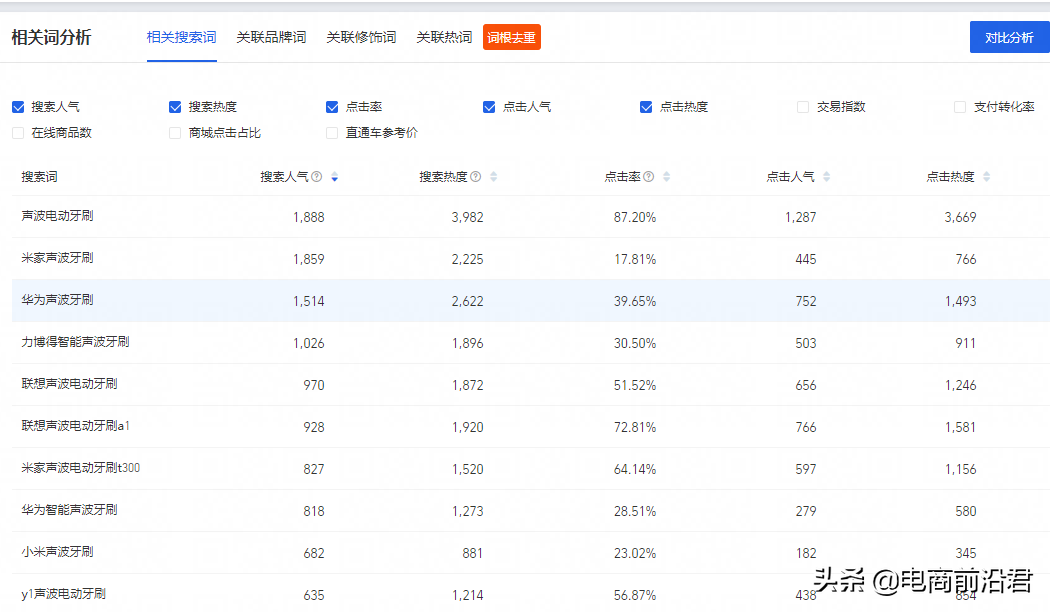The height and width of the screenshot is (612, 1051).
Task: Click the 相关词分析 section title
Action: coord(52,38)
